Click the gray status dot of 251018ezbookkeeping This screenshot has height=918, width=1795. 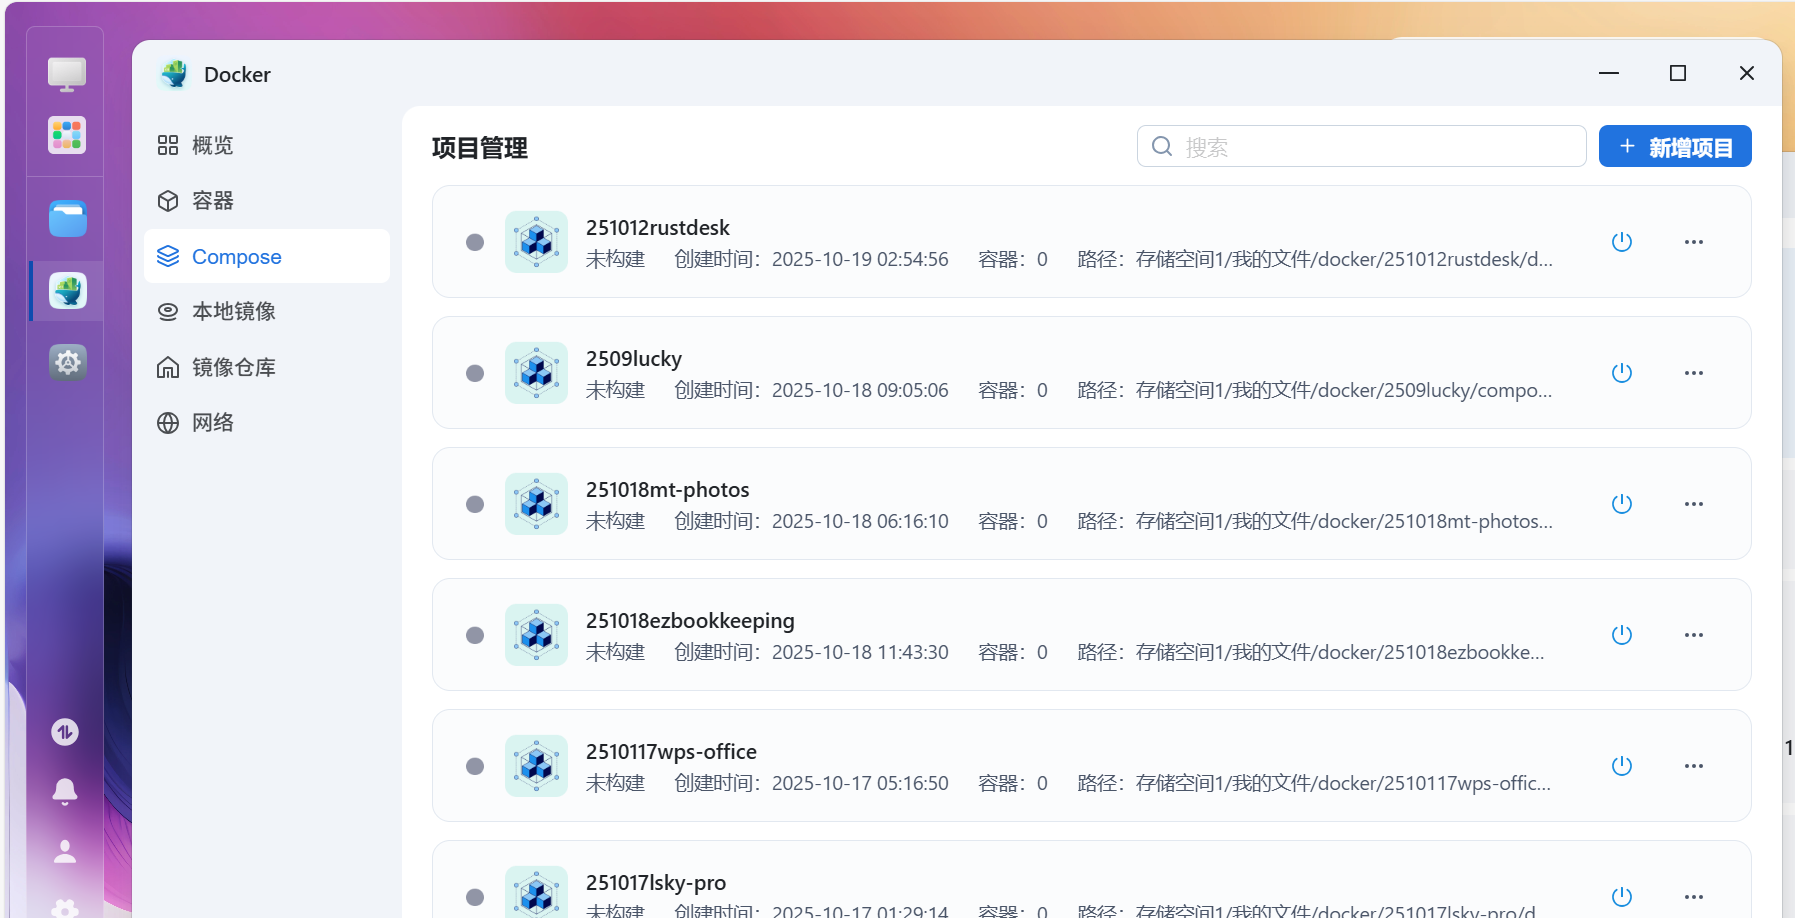click(x=475, y=635)
